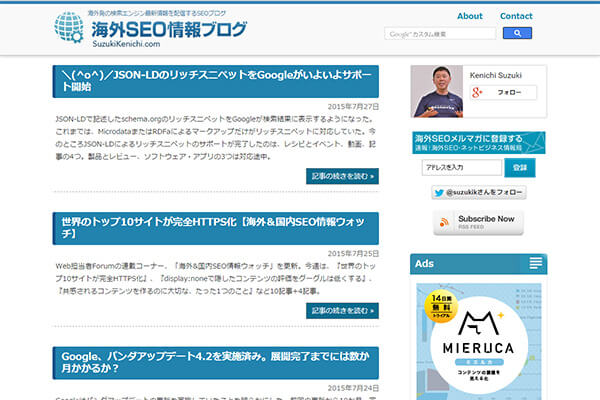
Task: Click the Kenichi Suzuki name text
Action: coord(496,75)
